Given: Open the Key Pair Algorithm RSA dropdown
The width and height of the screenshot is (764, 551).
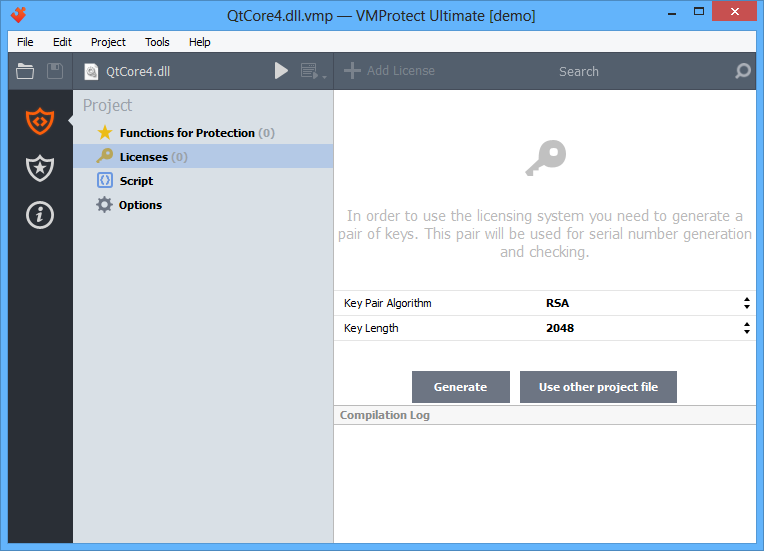Looking at the screenshot, I should [x=646, y=303].
